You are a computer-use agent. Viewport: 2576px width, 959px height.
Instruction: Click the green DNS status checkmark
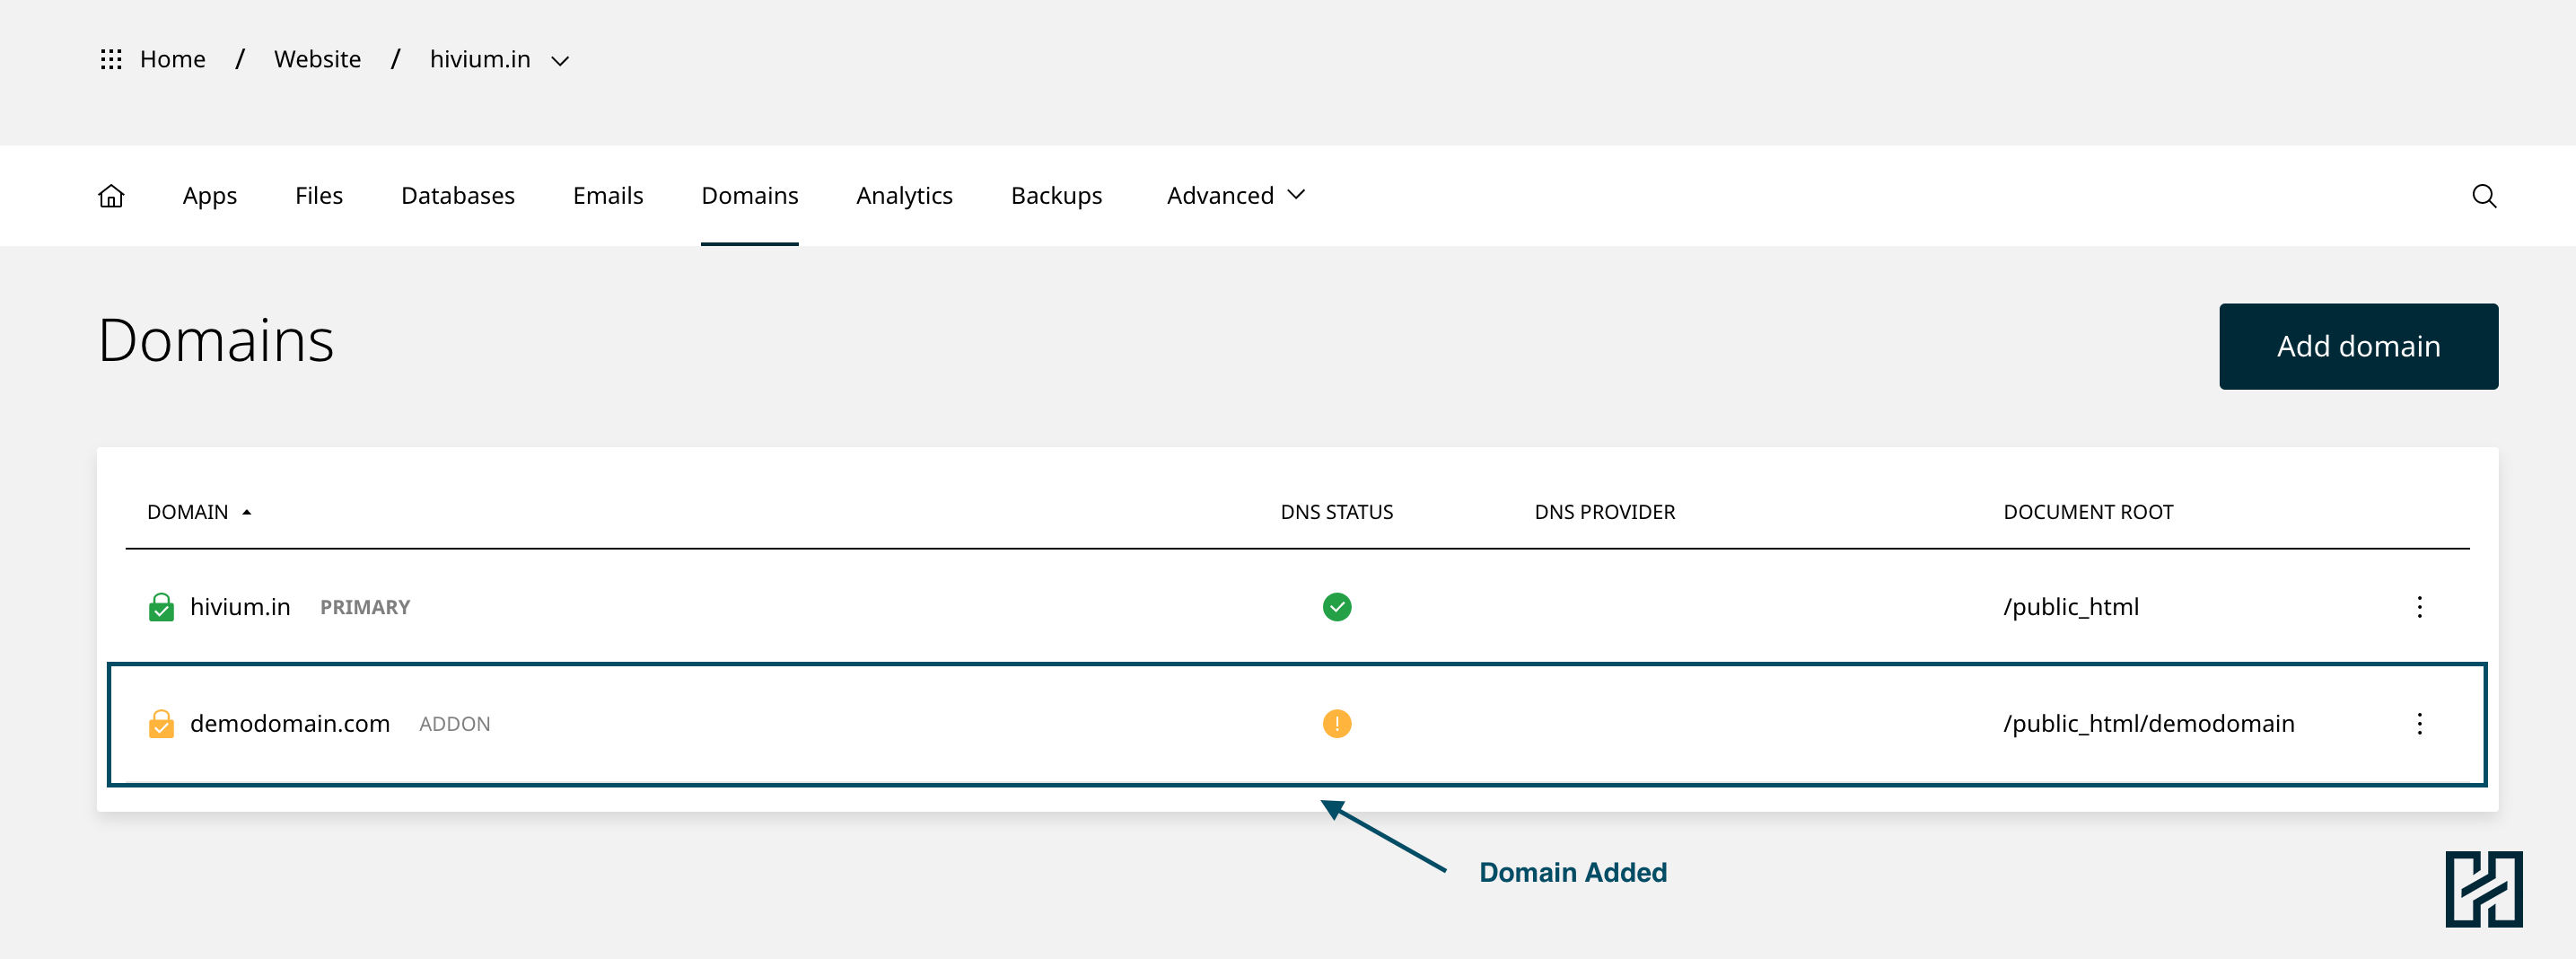pyautogui.click(x=1336, y=607)
